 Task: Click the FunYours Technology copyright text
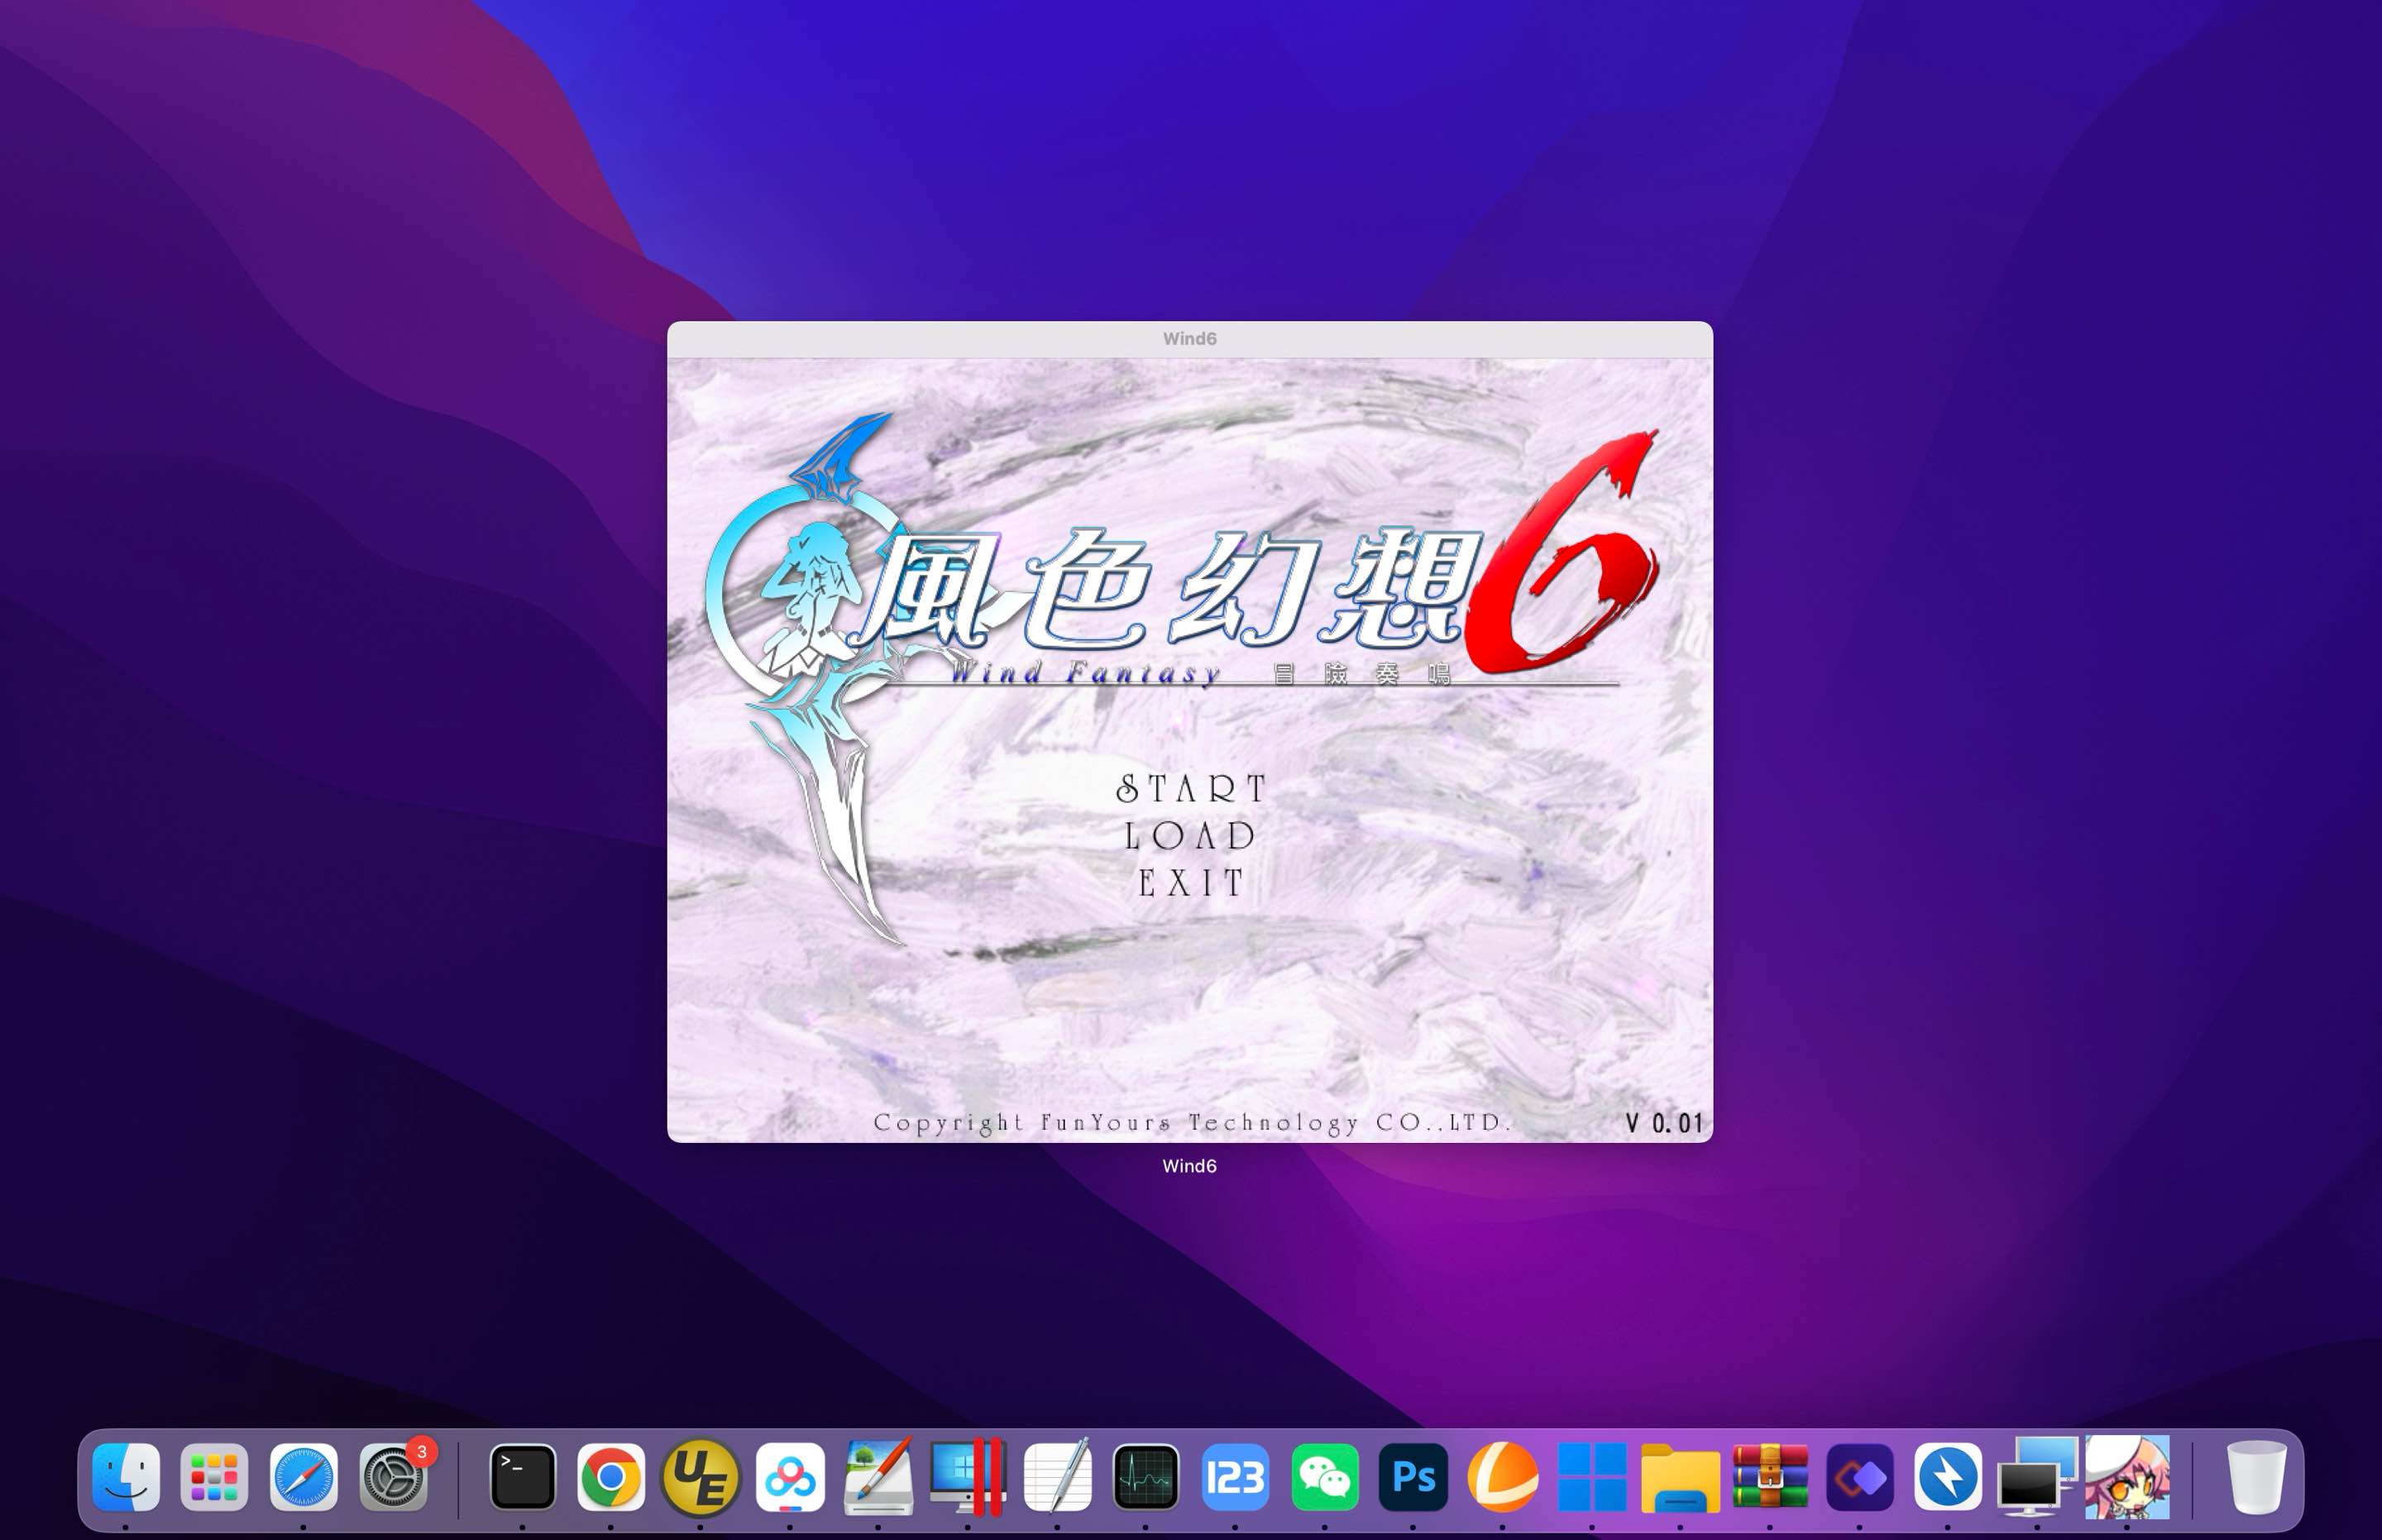coord(1192,1123)
